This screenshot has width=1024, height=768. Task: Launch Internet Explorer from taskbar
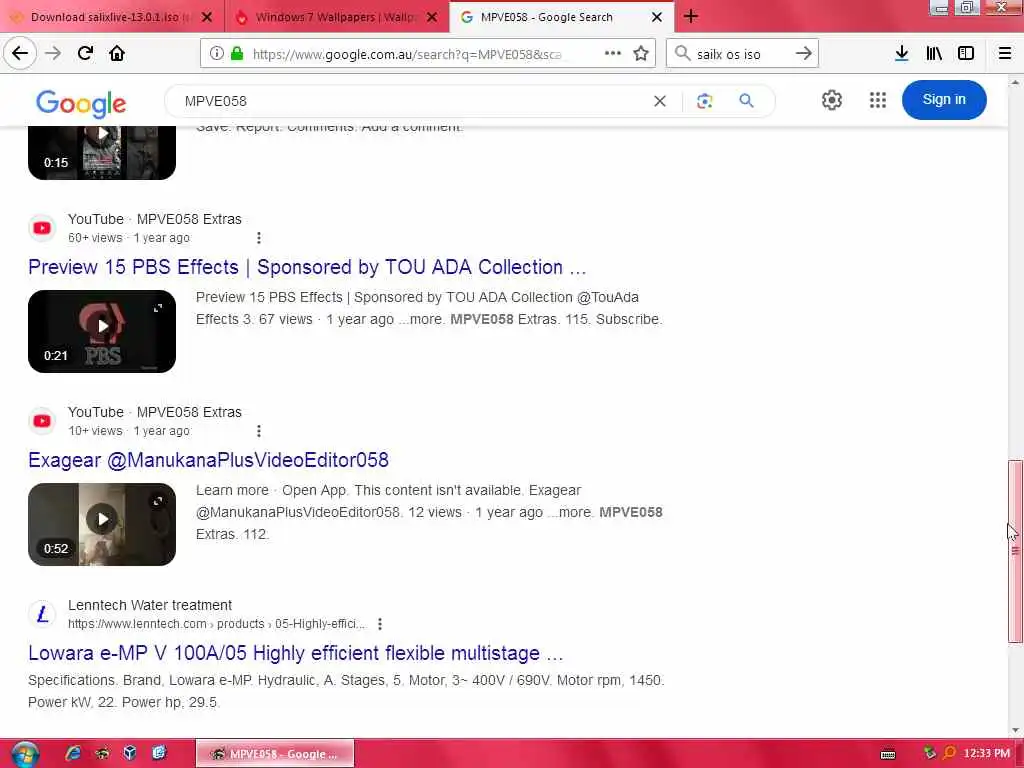tap(72, 754)
